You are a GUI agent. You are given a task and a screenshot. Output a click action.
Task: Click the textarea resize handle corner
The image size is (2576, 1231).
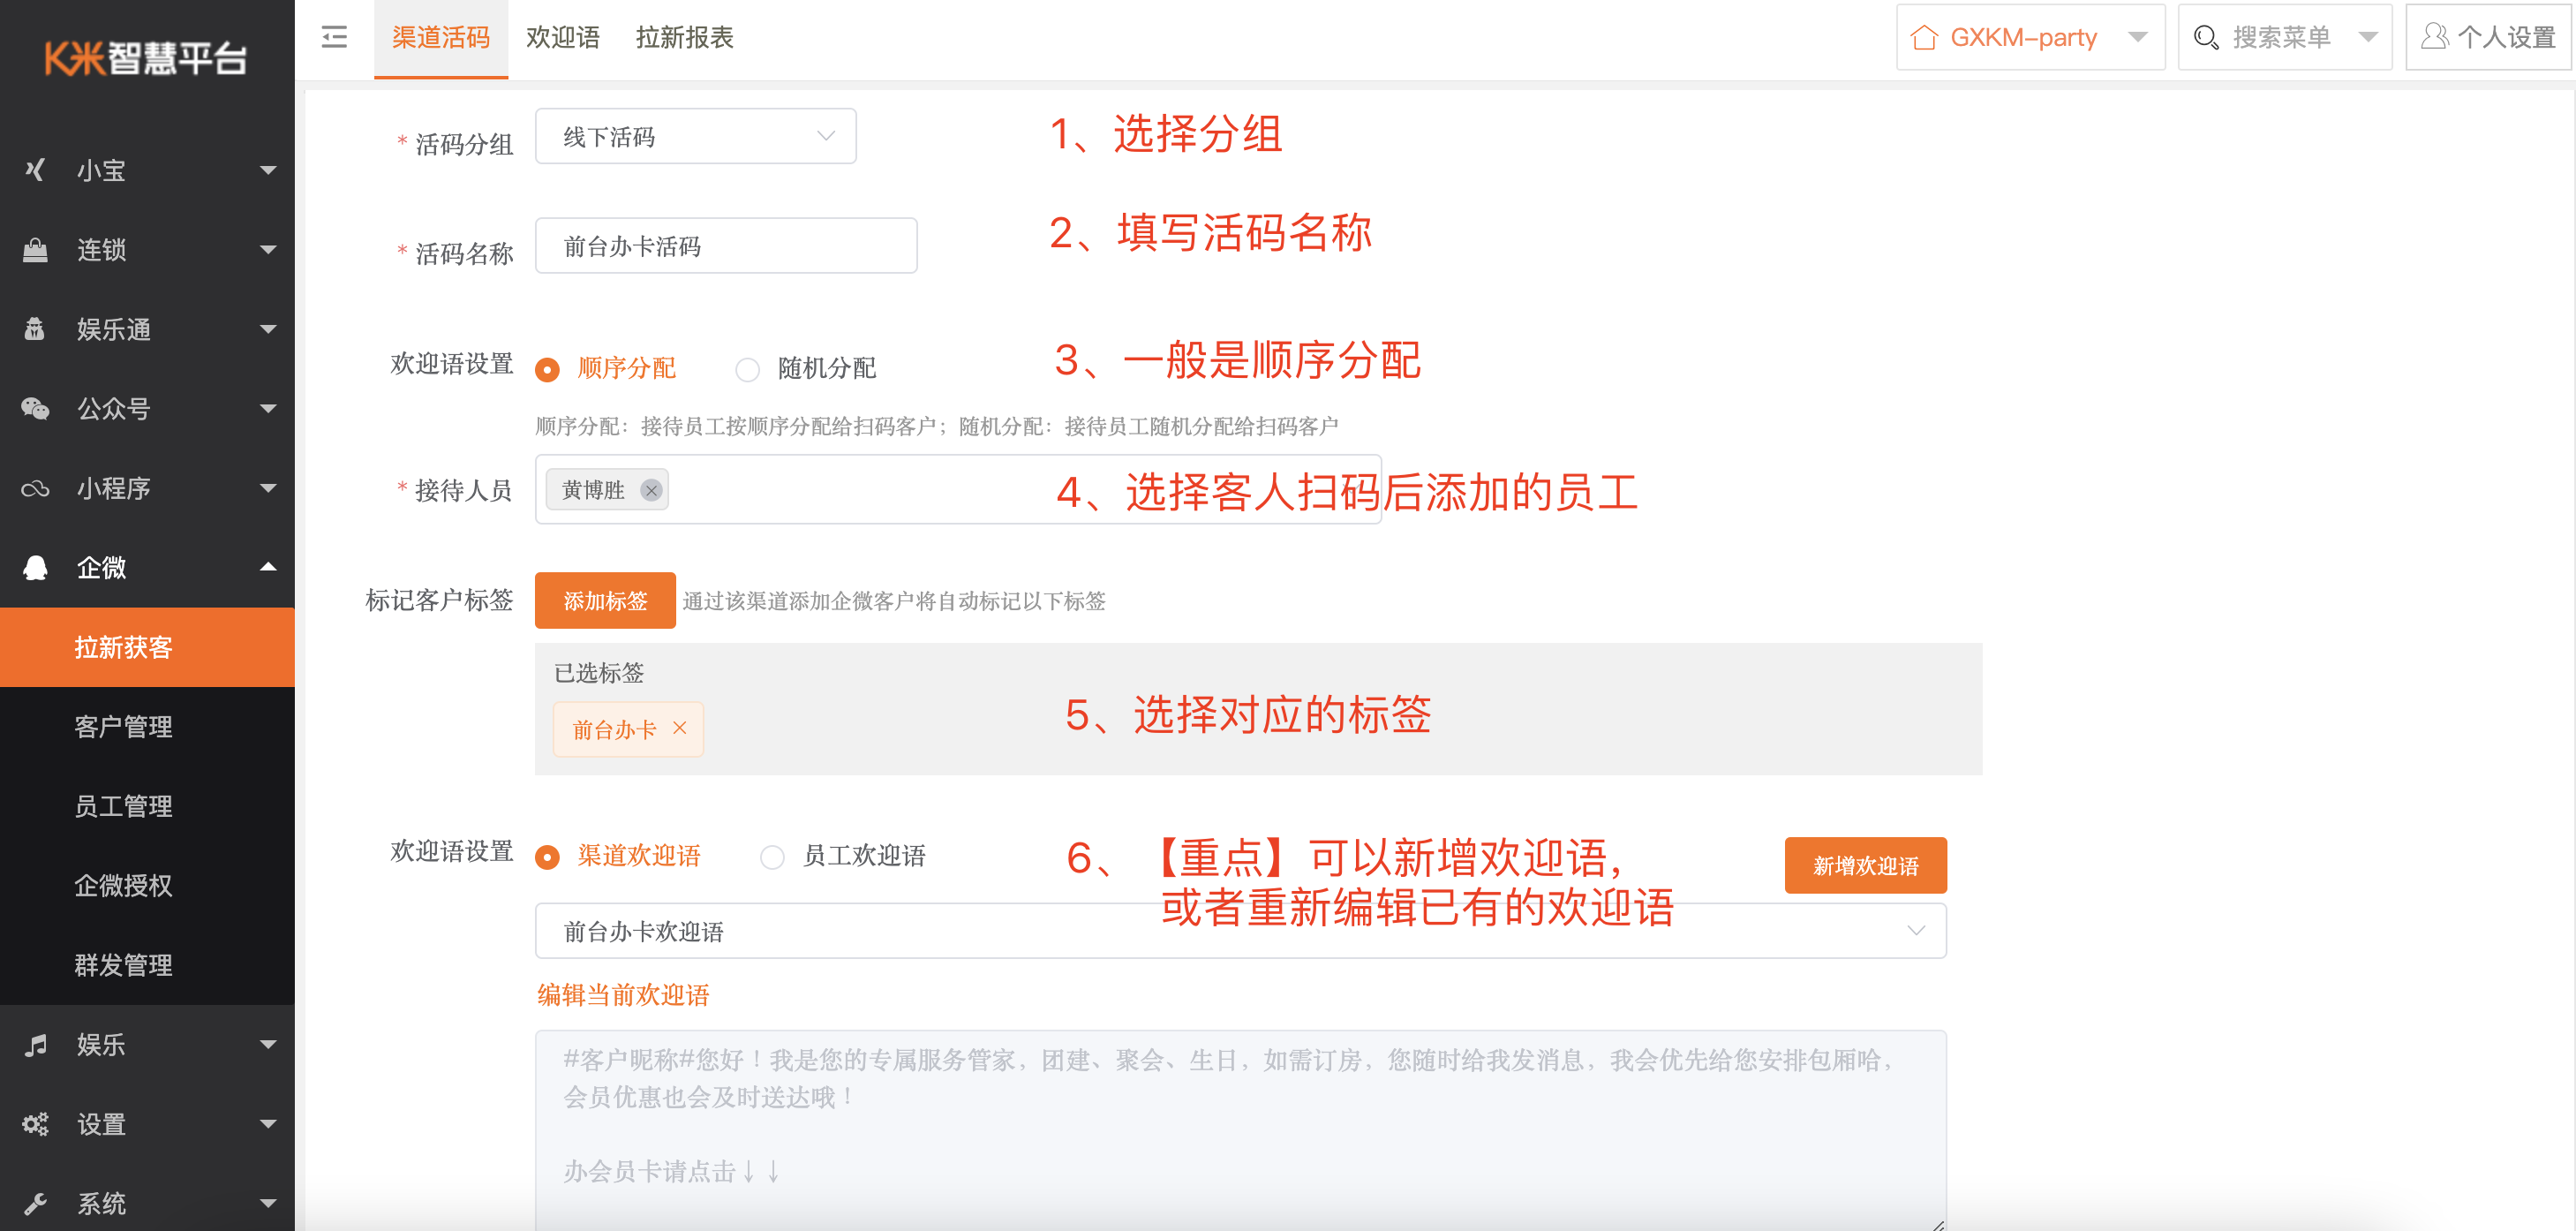point(1938,1224)
